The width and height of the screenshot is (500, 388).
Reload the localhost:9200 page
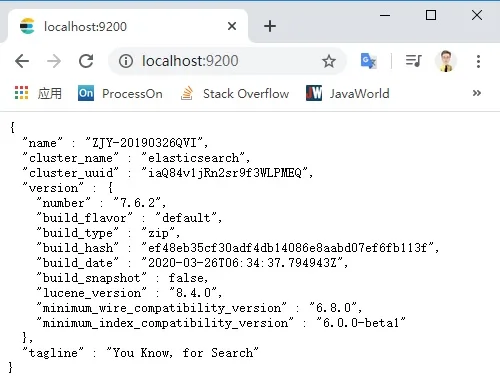pyautogui.click(x=86, y=61)
